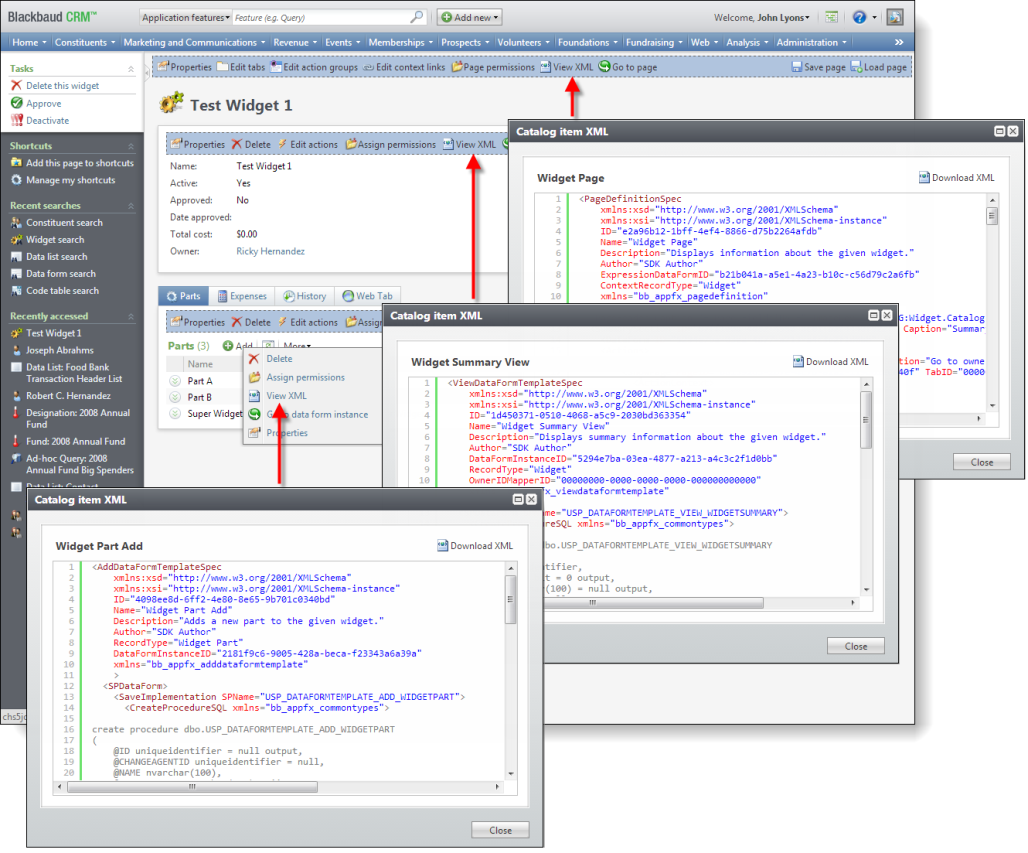Click View XML in top page toolbar
The width and height of the screenshot is (1028, 853).
click(x=566, y=67)
